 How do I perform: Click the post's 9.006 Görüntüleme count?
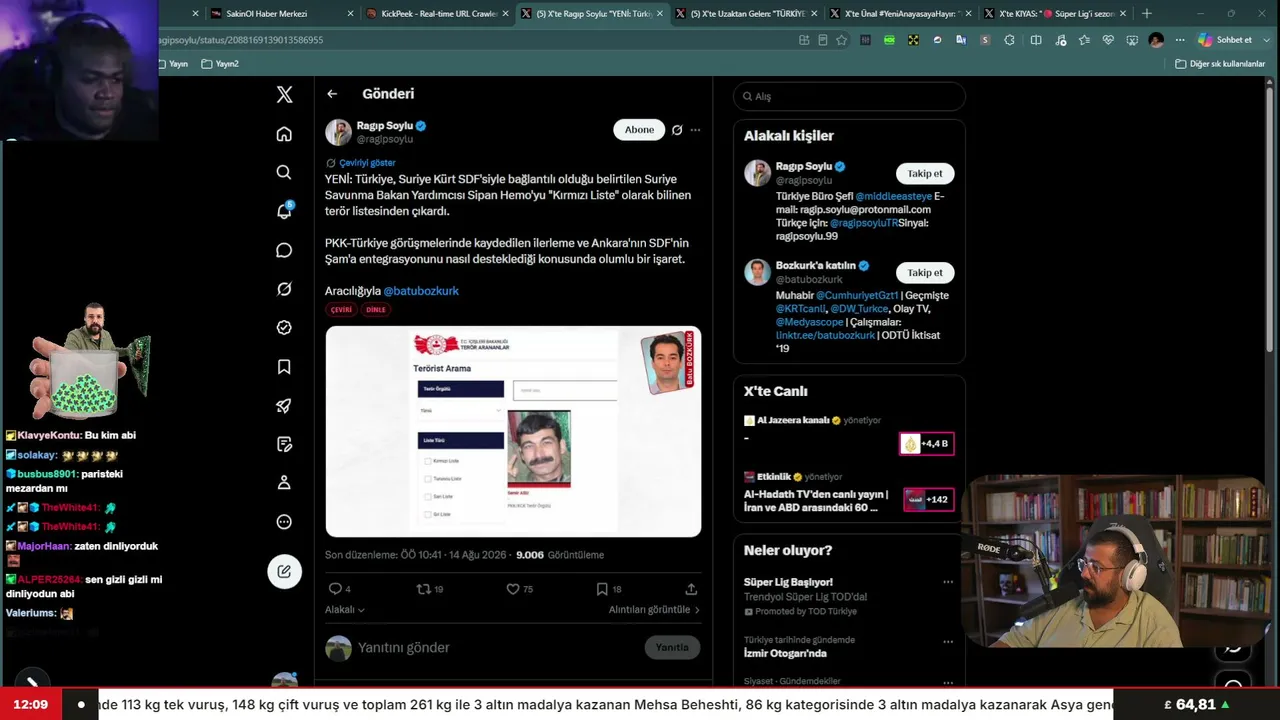tap(559, 555)
